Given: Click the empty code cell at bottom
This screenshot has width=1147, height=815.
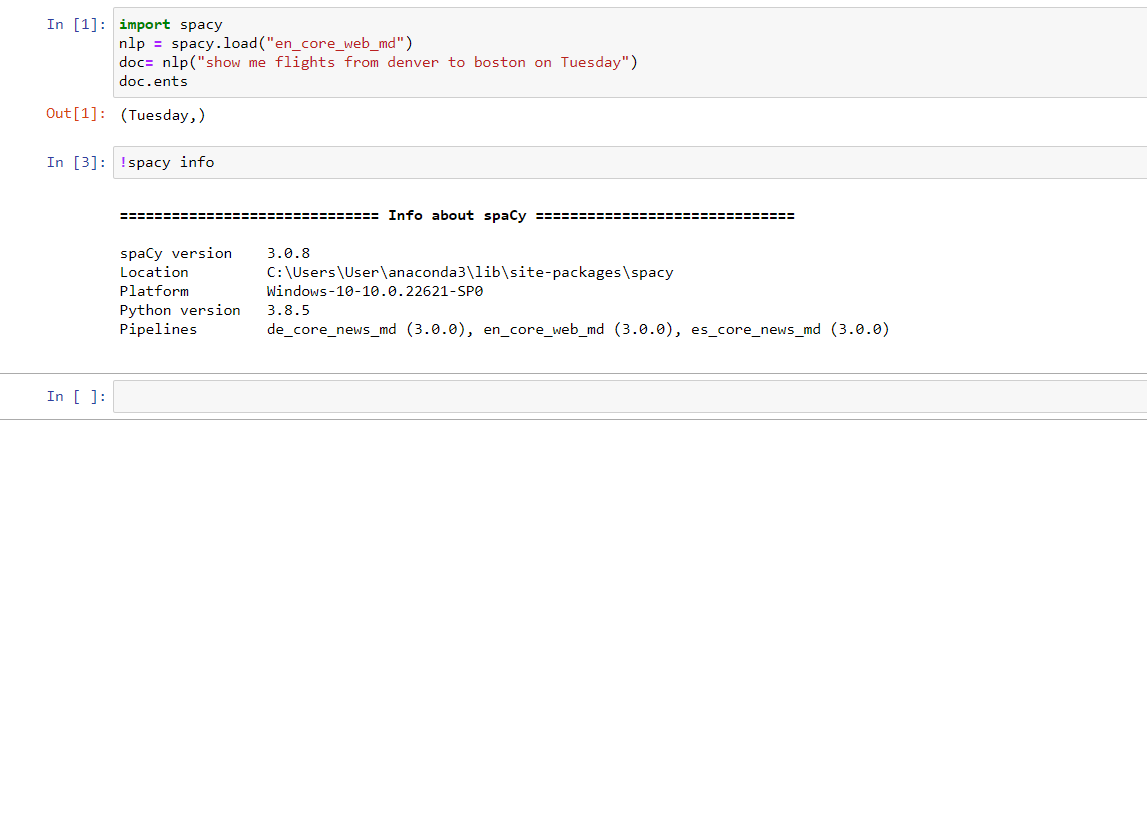Looking at the screenshot, I should 630,397.
